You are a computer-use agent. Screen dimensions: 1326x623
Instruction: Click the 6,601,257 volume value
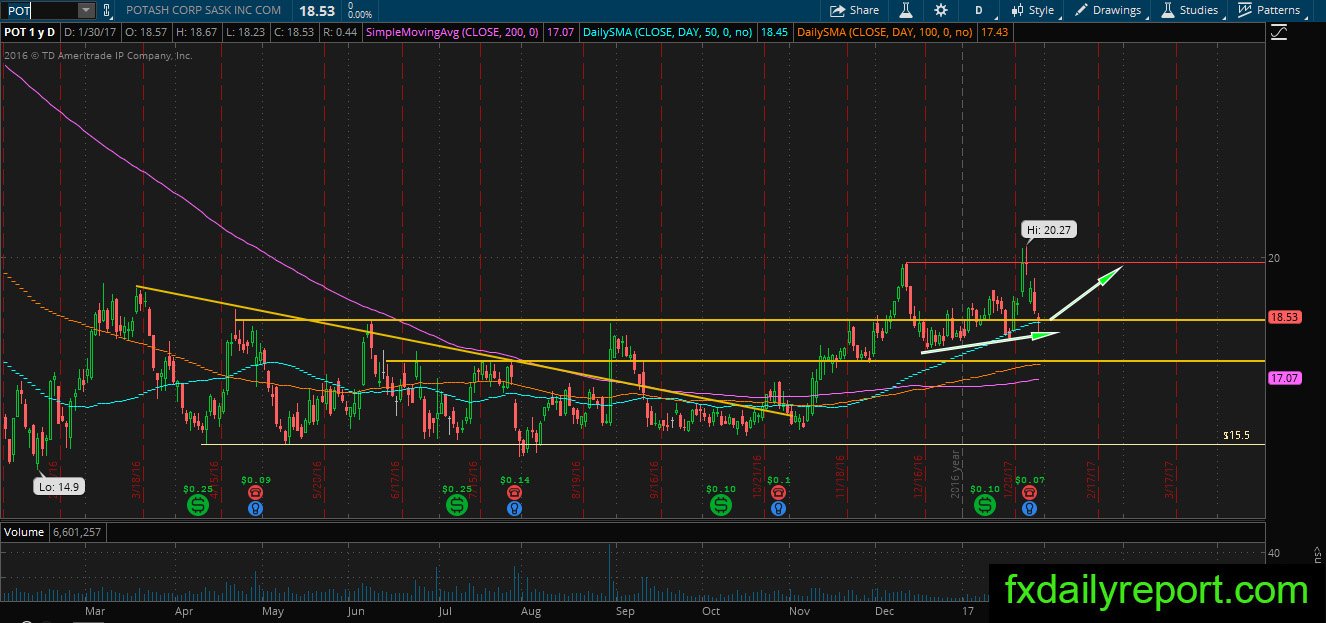click(x=77, y=532)
